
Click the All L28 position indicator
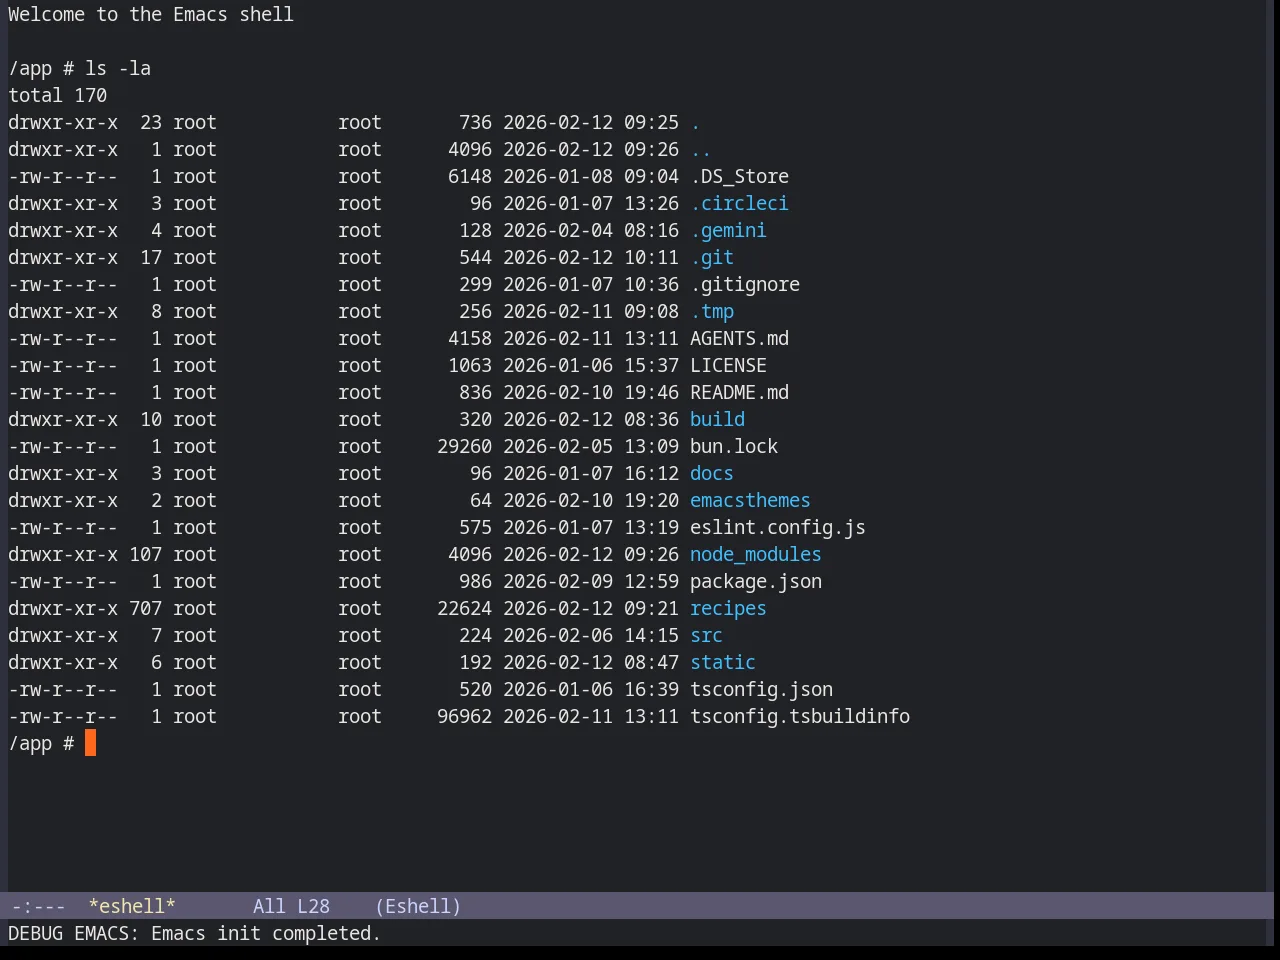pos(291,906)
